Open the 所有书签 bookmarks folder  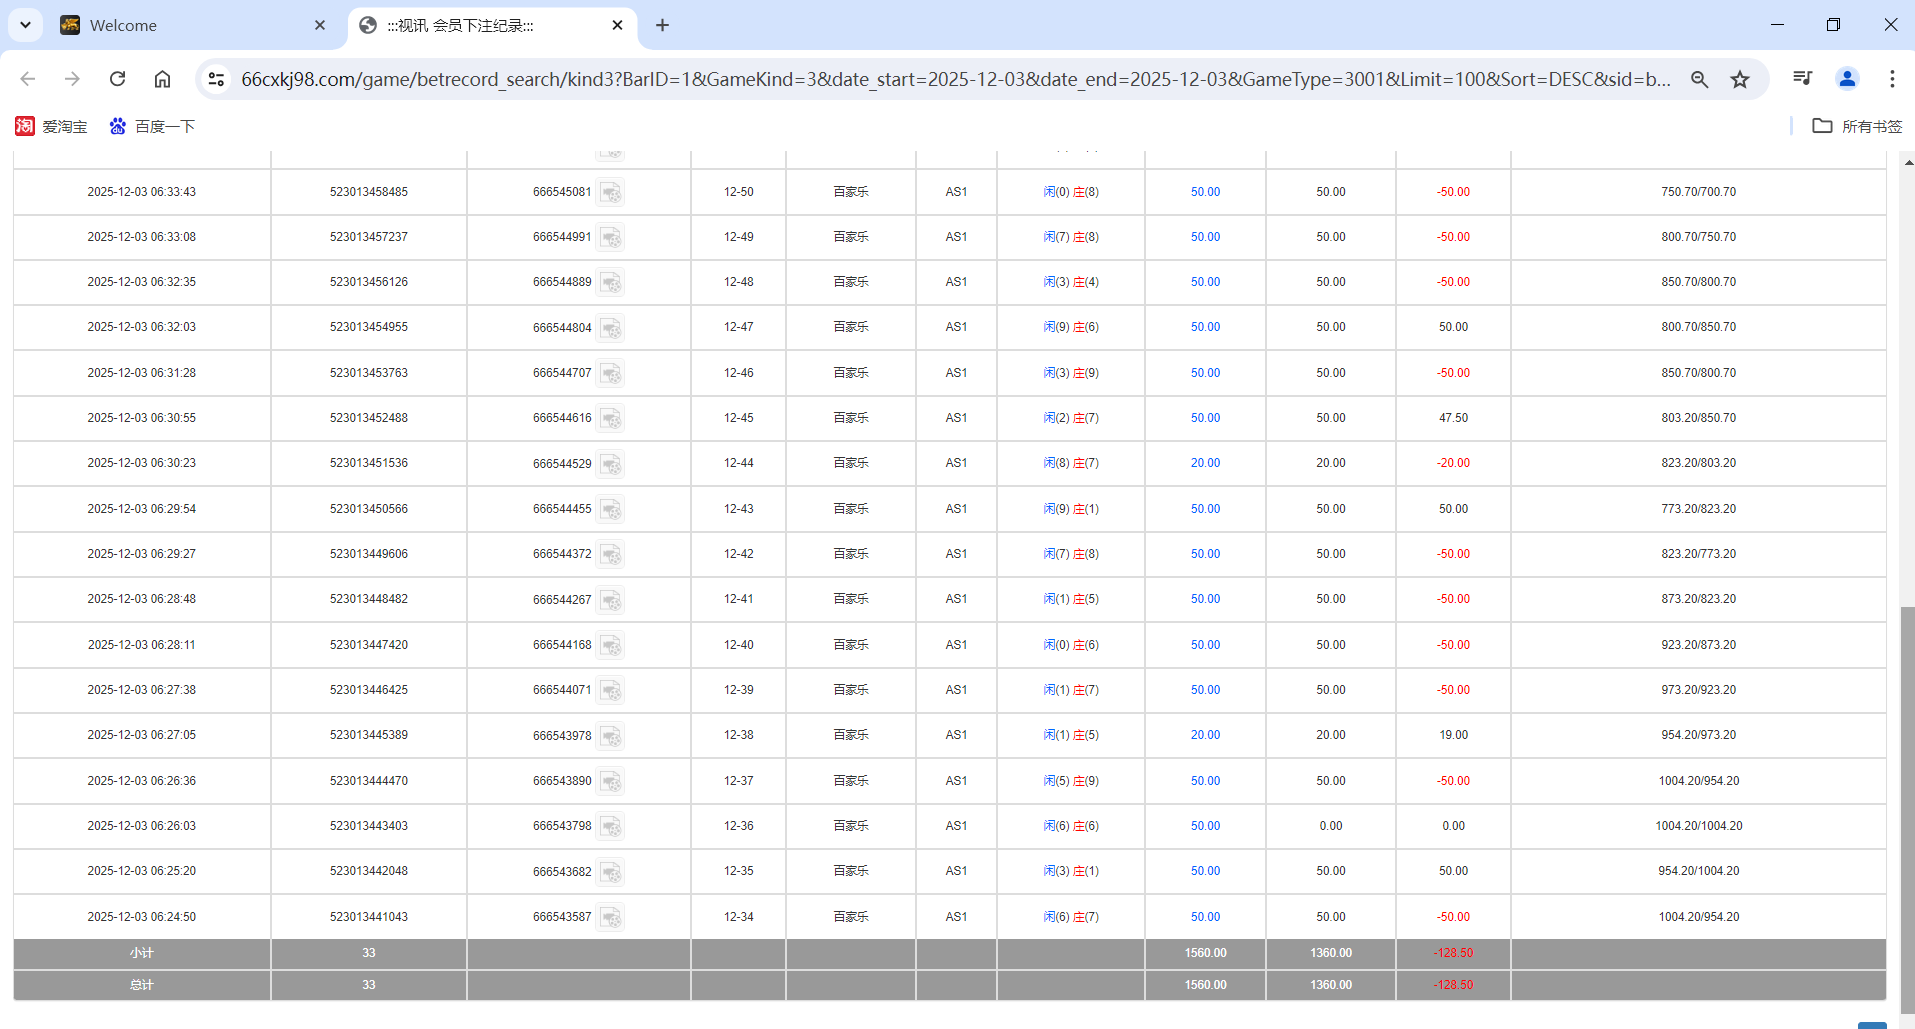(x=1858, y=126)
